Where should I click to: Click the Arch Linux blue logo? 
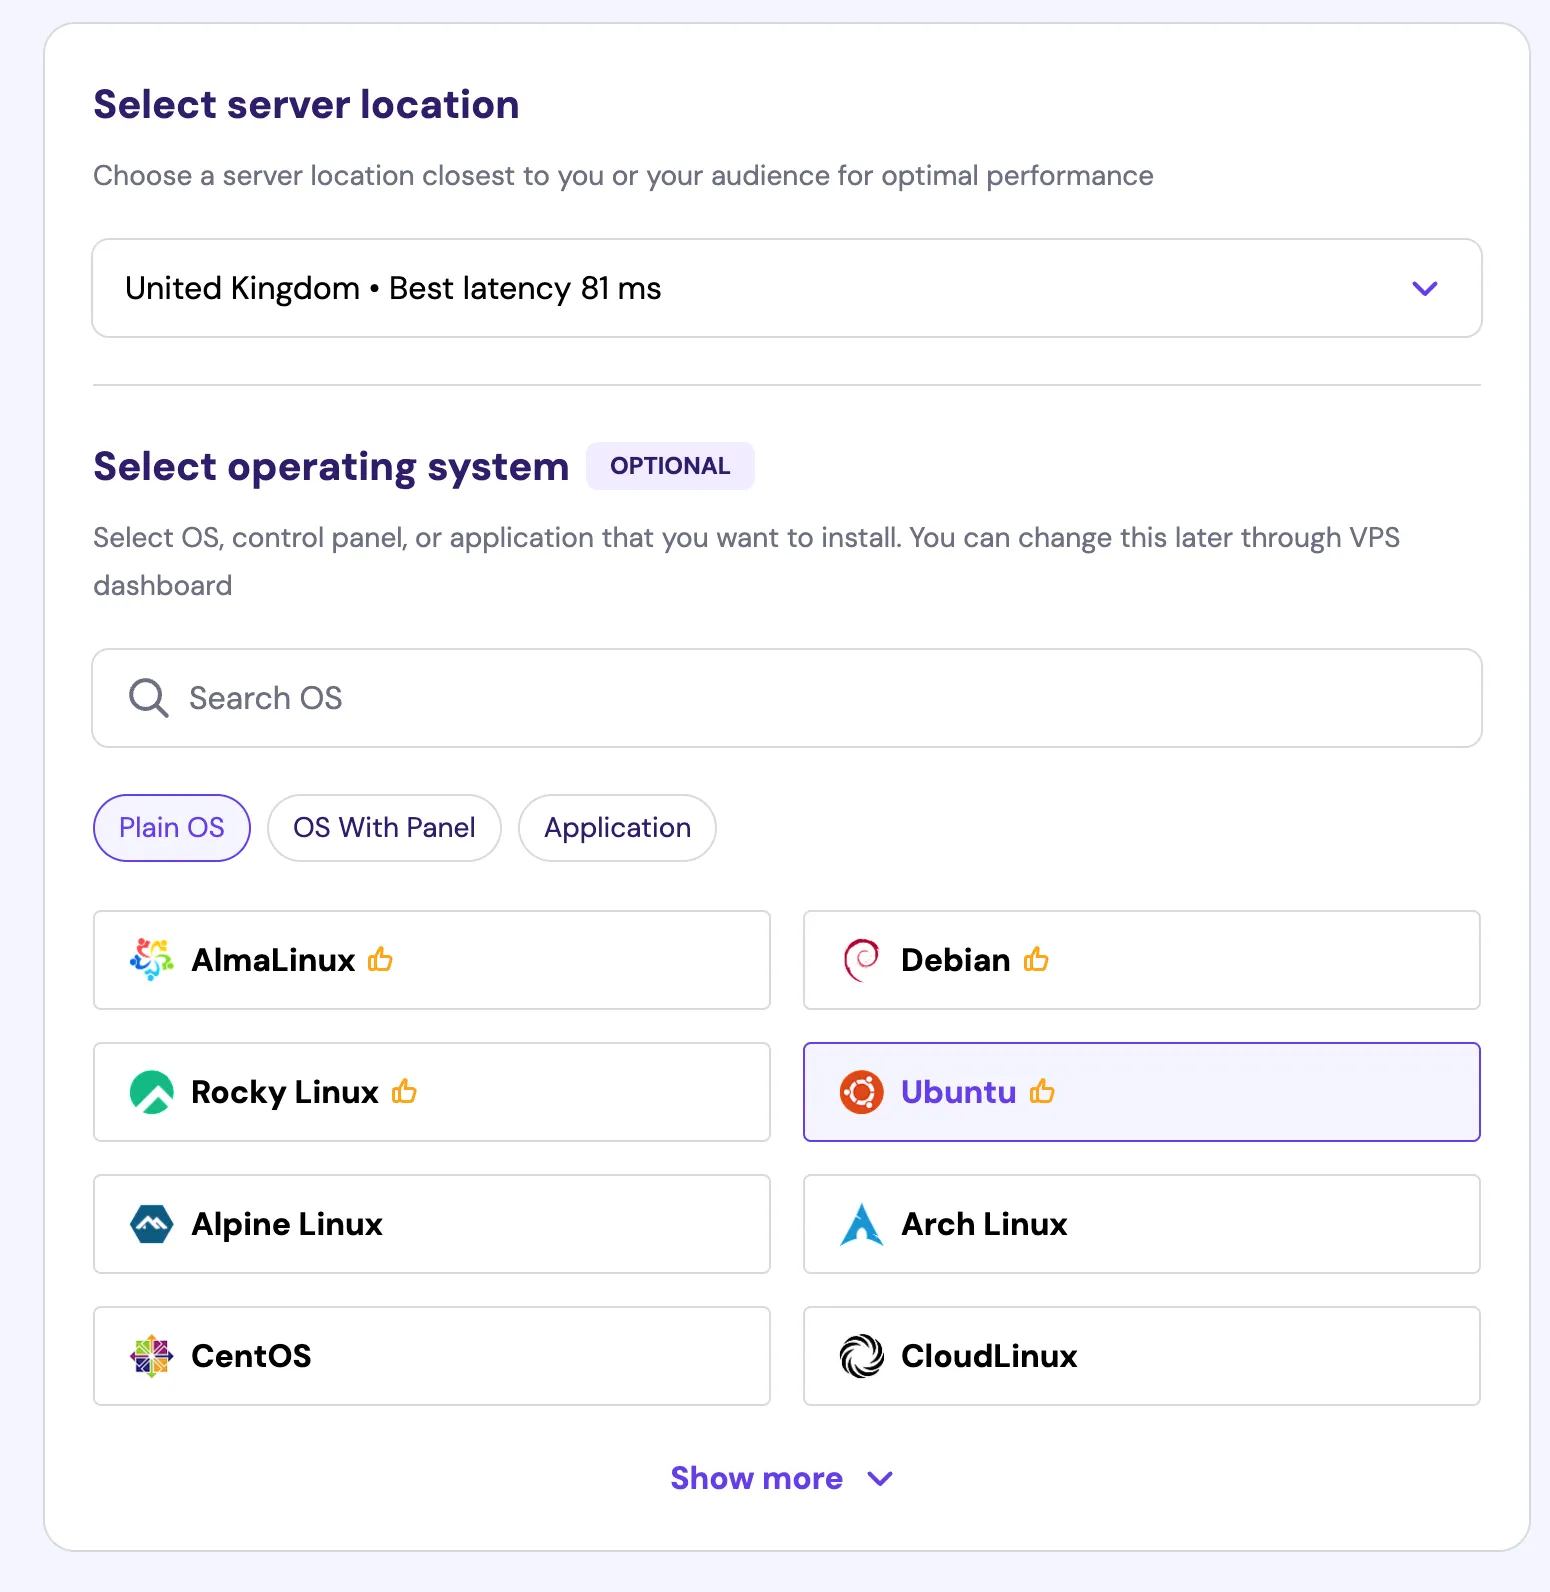862,1224
